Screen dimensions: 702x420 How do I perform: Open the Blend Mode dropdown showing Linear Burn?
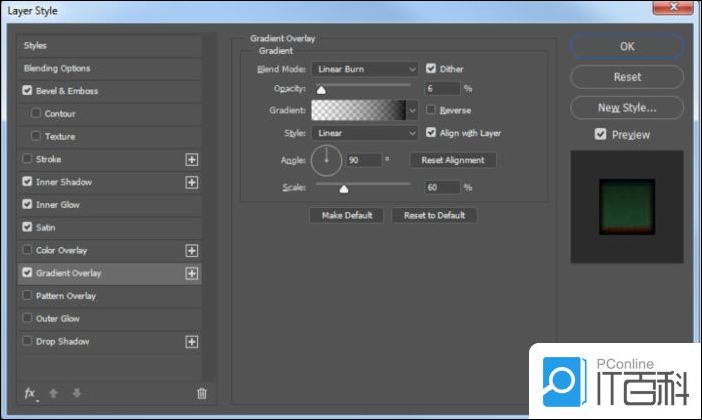(364, 69)
